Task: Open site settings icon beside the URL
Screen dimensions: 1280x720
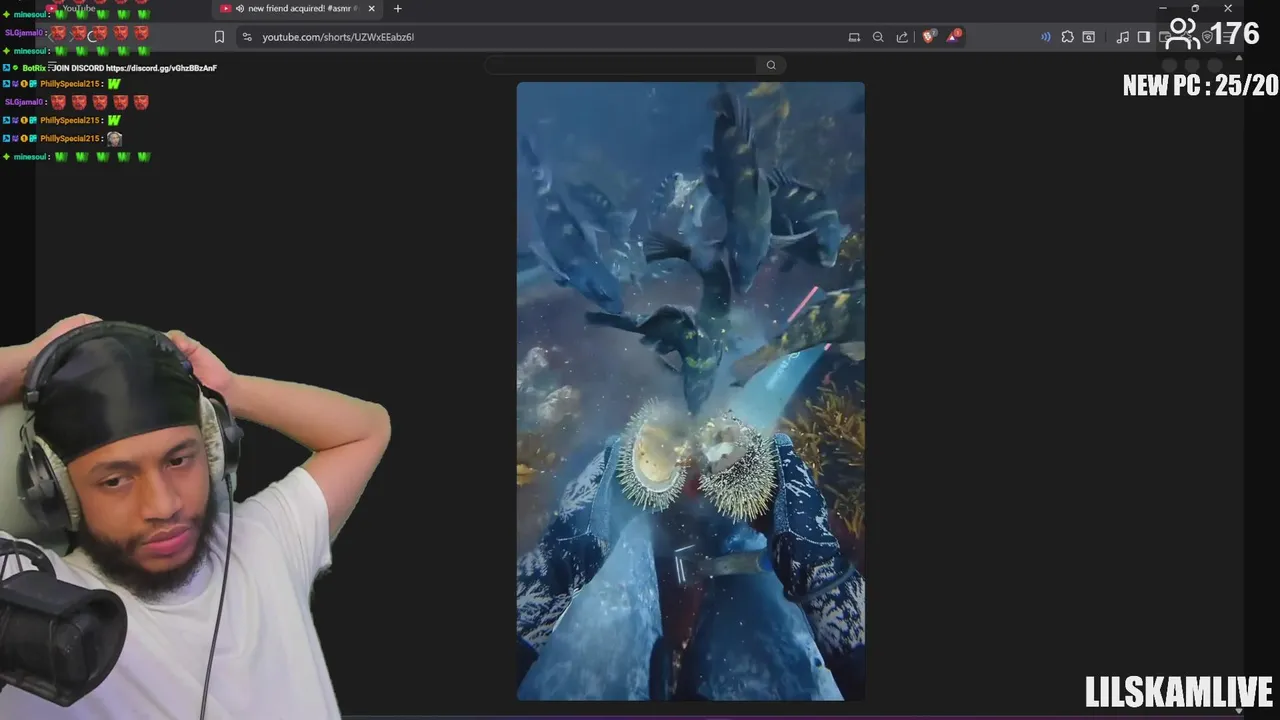Action: (x=247, y=37)
